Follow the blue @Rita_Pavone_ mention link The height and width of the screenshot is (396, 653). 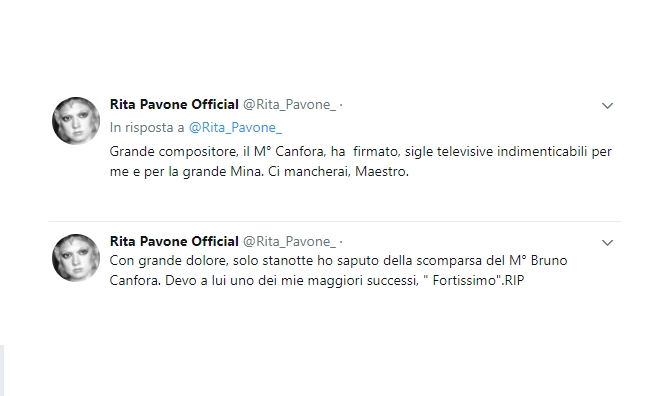[235, 127]
